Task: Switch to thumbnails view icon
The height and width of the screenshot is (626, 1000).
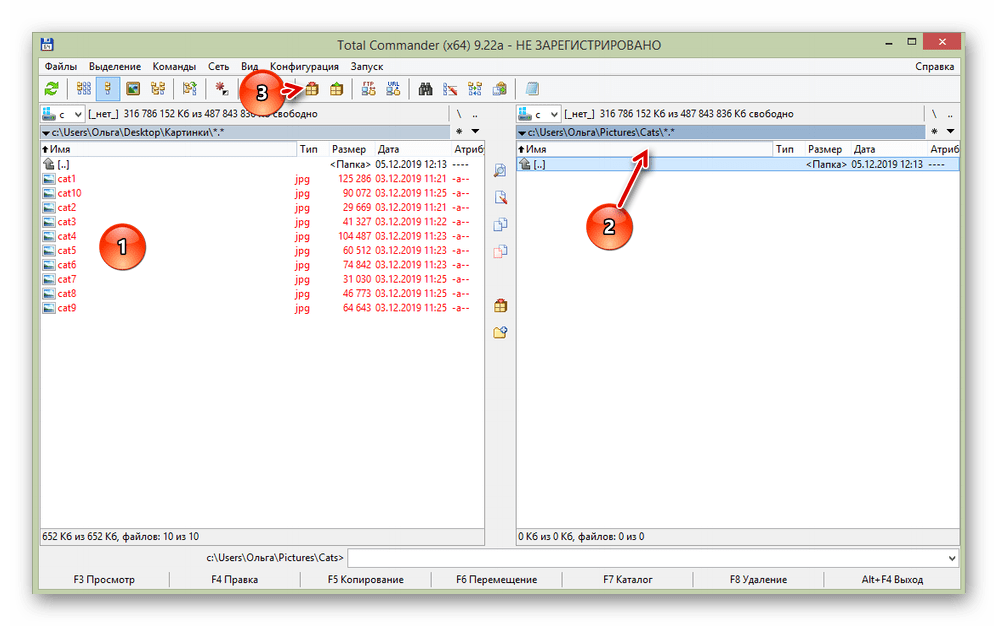Action: click(133, 89)
